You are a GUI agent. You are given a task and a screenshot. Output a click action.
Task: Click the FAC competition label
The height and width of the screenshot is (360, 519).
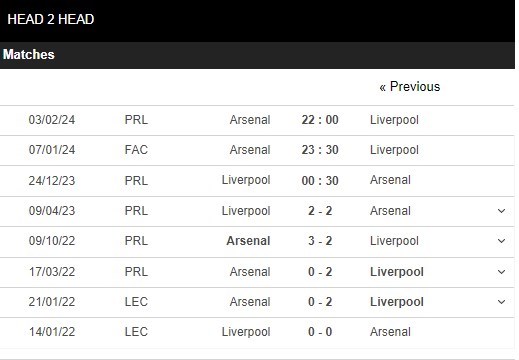(136, 150)
